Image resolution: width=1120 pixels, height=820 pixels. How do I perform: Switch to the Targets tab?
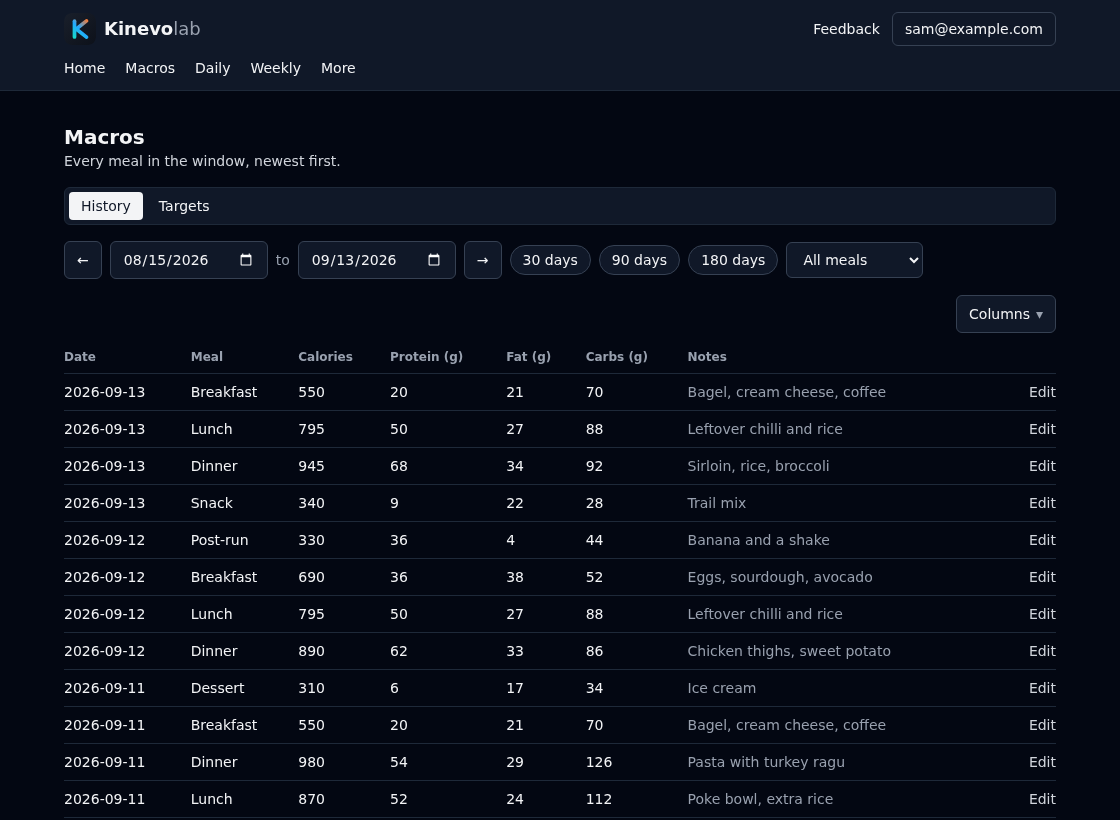coord(184,206)
